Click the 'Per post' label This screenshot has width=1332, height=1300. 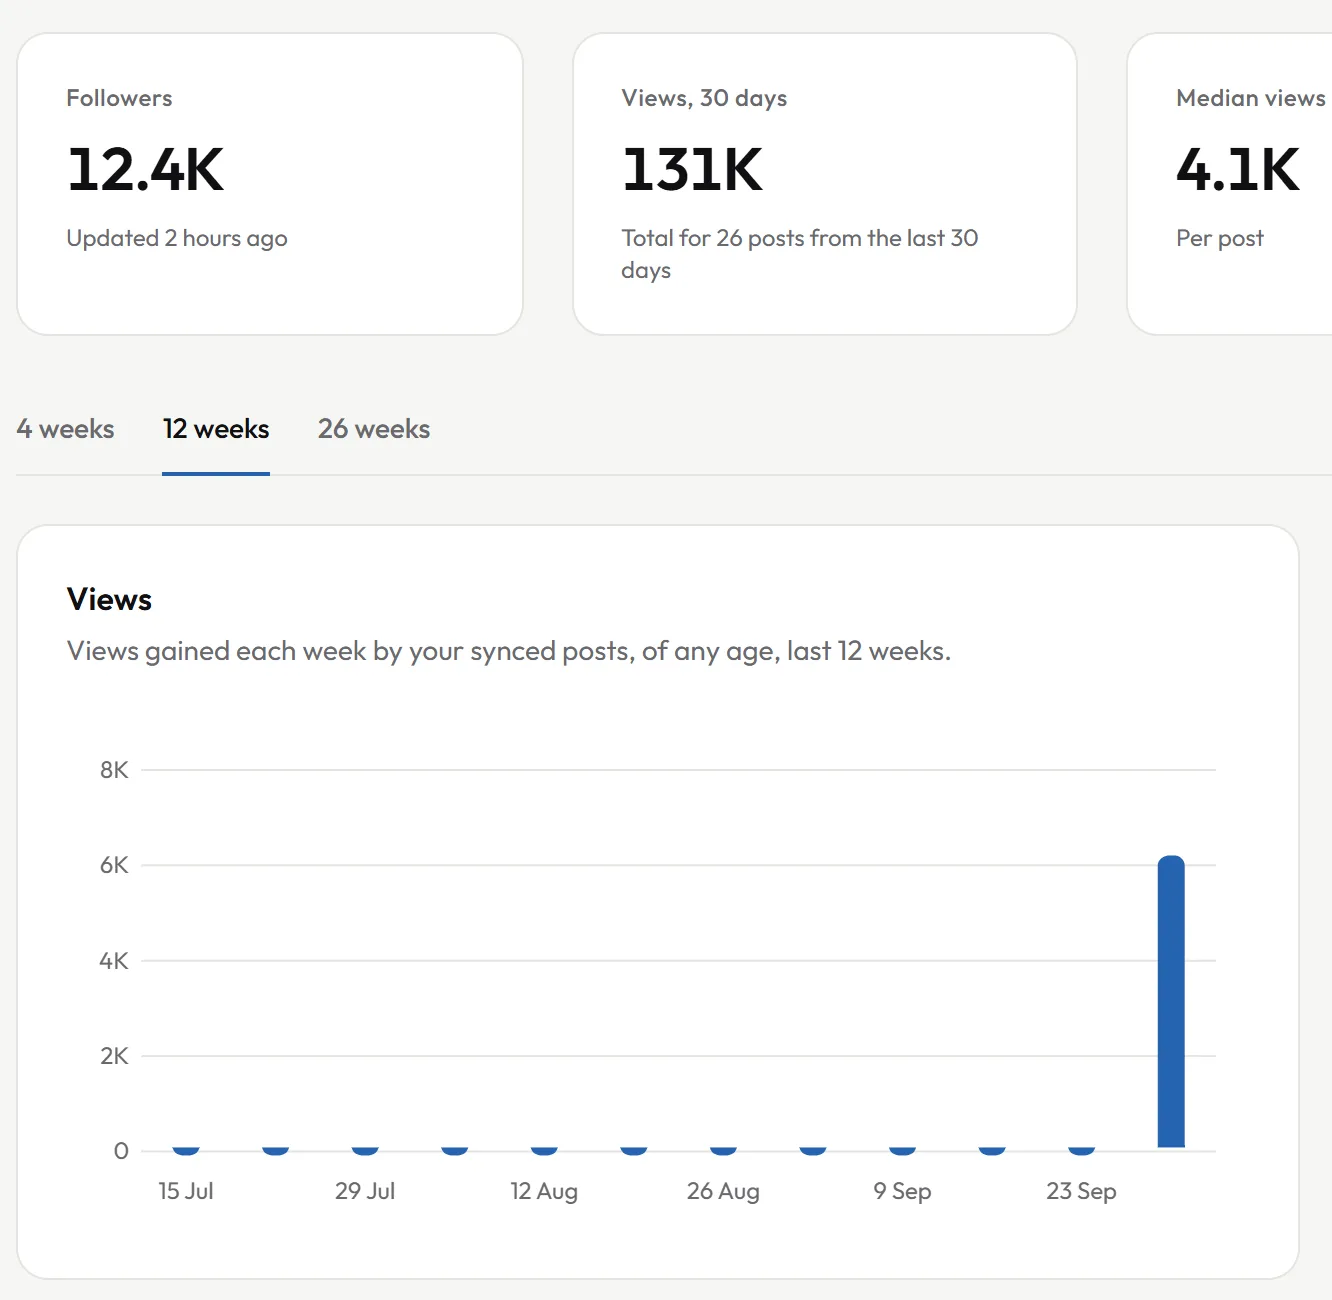1220,238
